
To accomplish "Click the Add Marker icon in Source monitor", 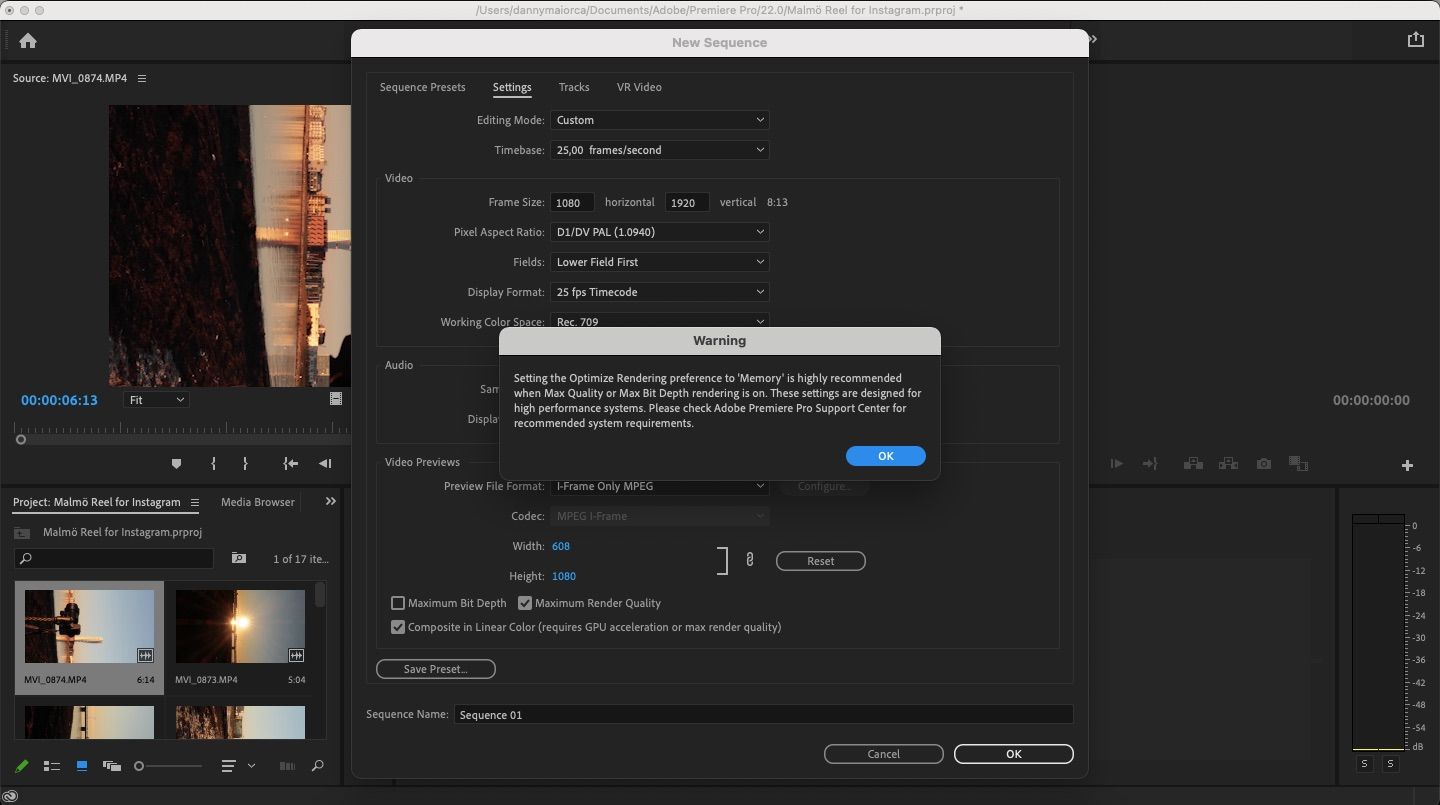I will tap(177, 464).
